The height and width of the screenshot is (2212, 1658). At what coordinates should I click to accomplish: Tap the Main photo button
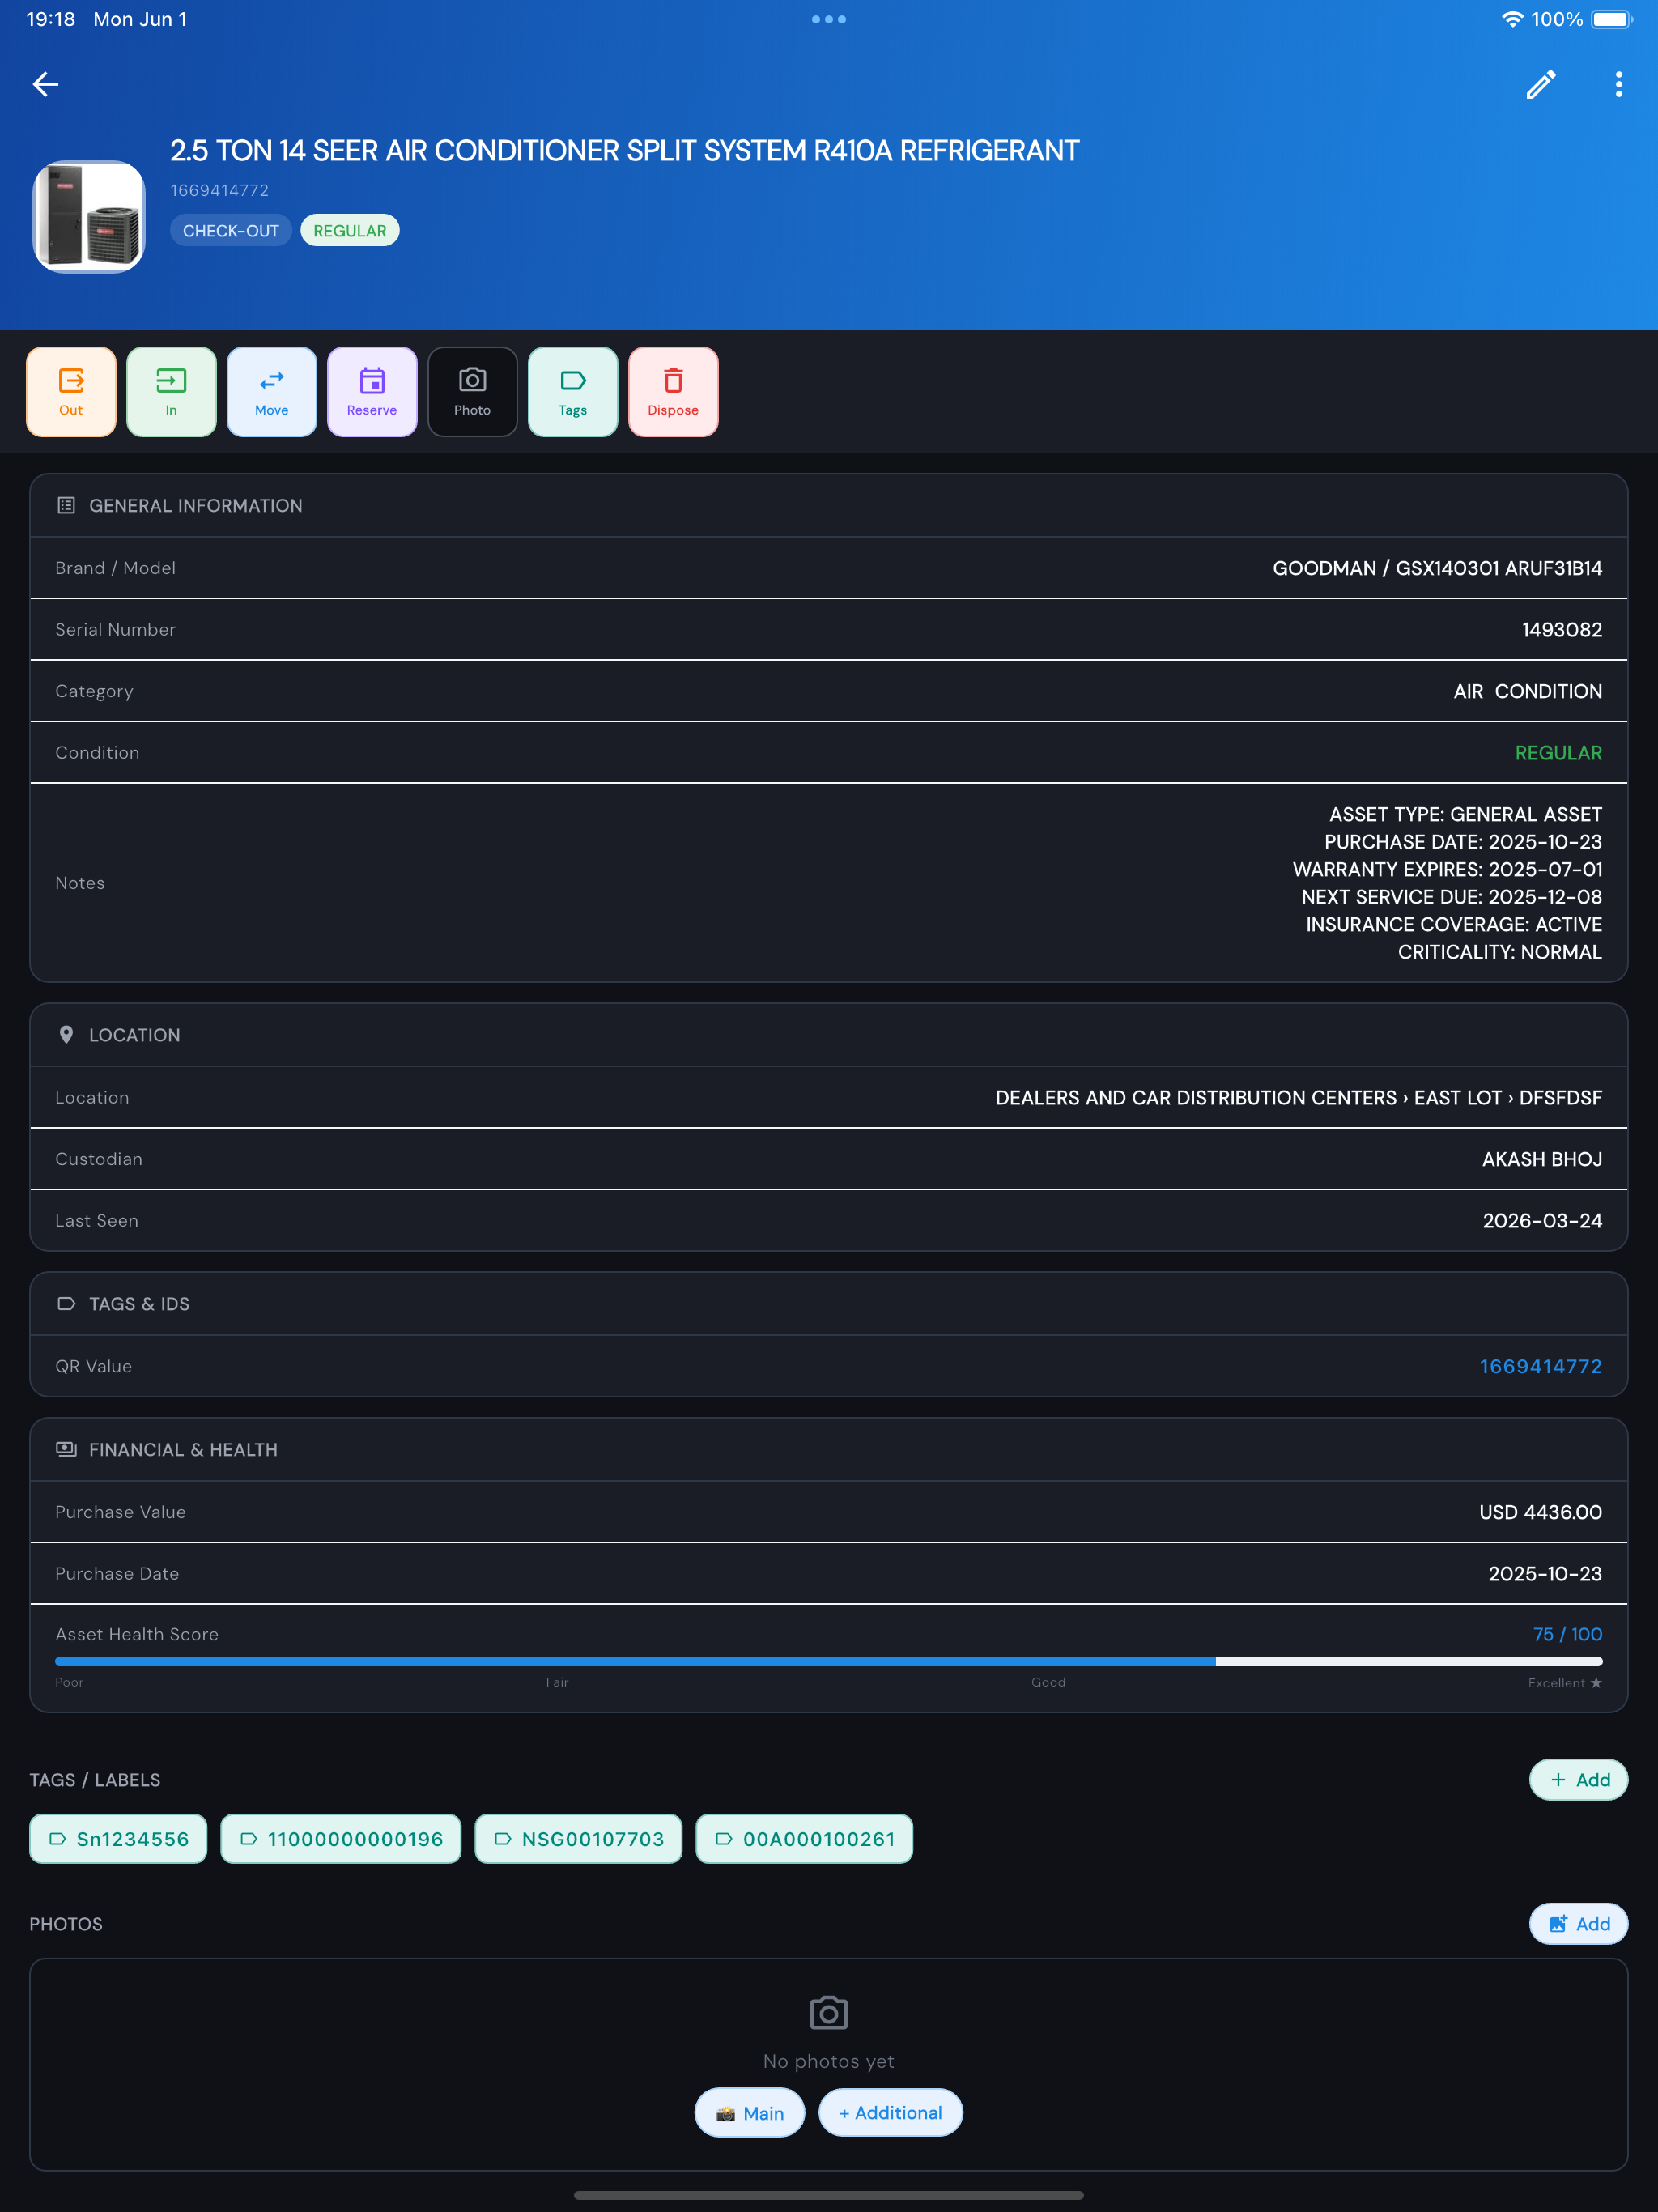pyautogui.click(x=750, y=2113)
